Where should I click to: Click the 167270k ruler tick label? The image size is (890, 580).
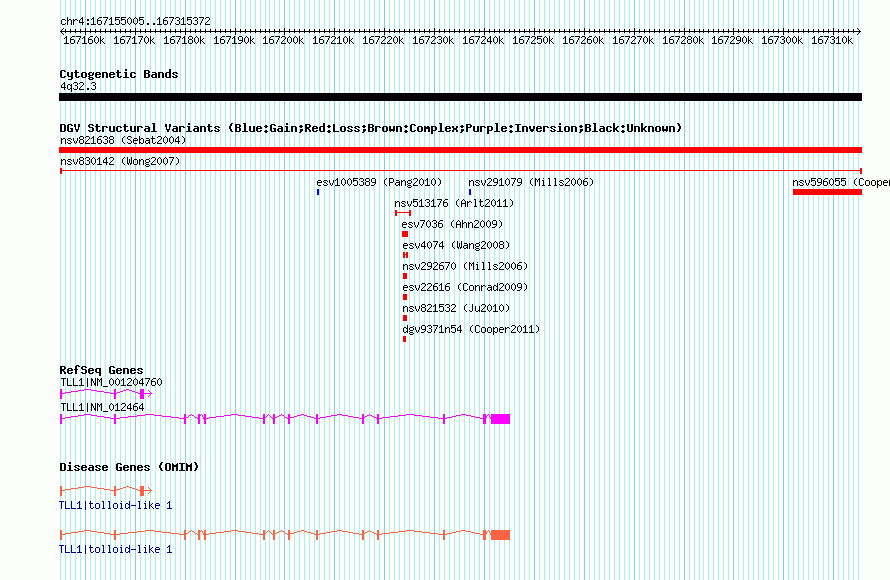click(x=633, y=40)
